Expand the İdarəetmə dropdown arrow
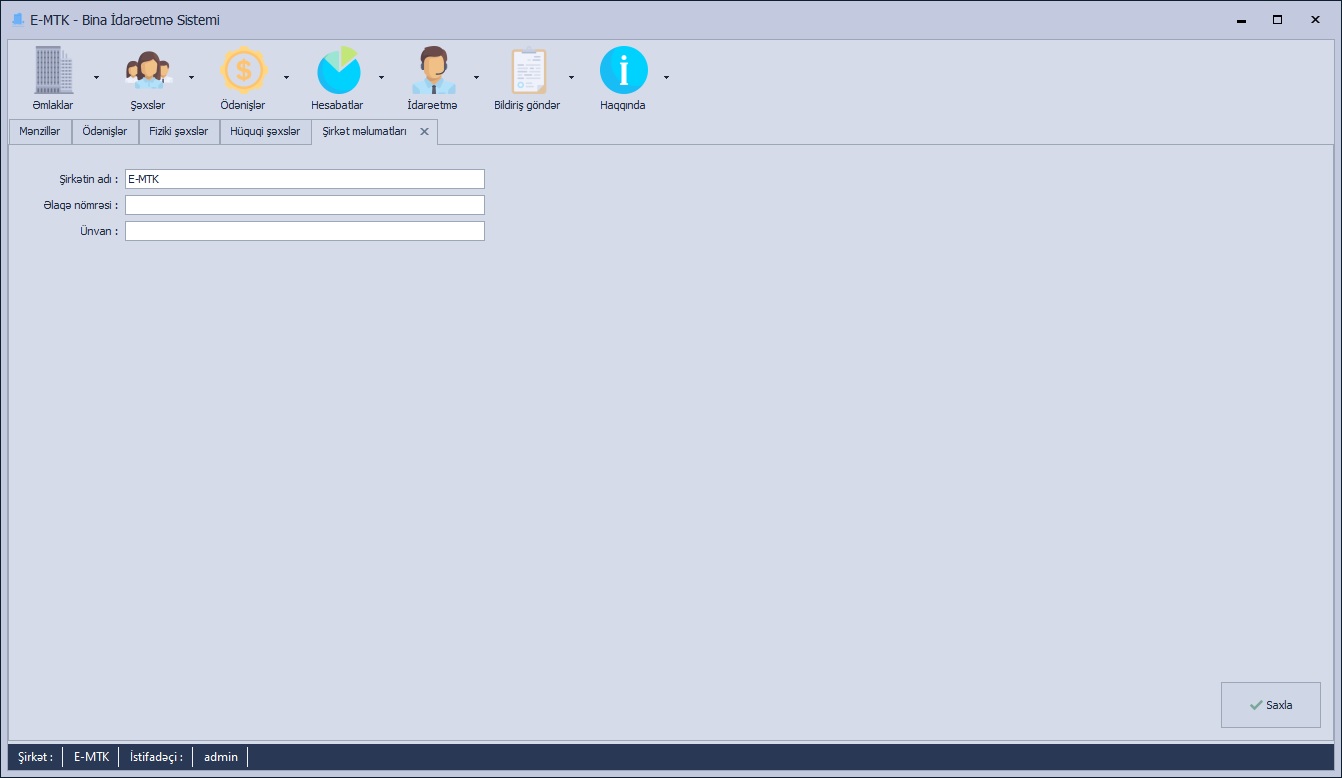The image size is (1342, 778). [x=476, y=77]
